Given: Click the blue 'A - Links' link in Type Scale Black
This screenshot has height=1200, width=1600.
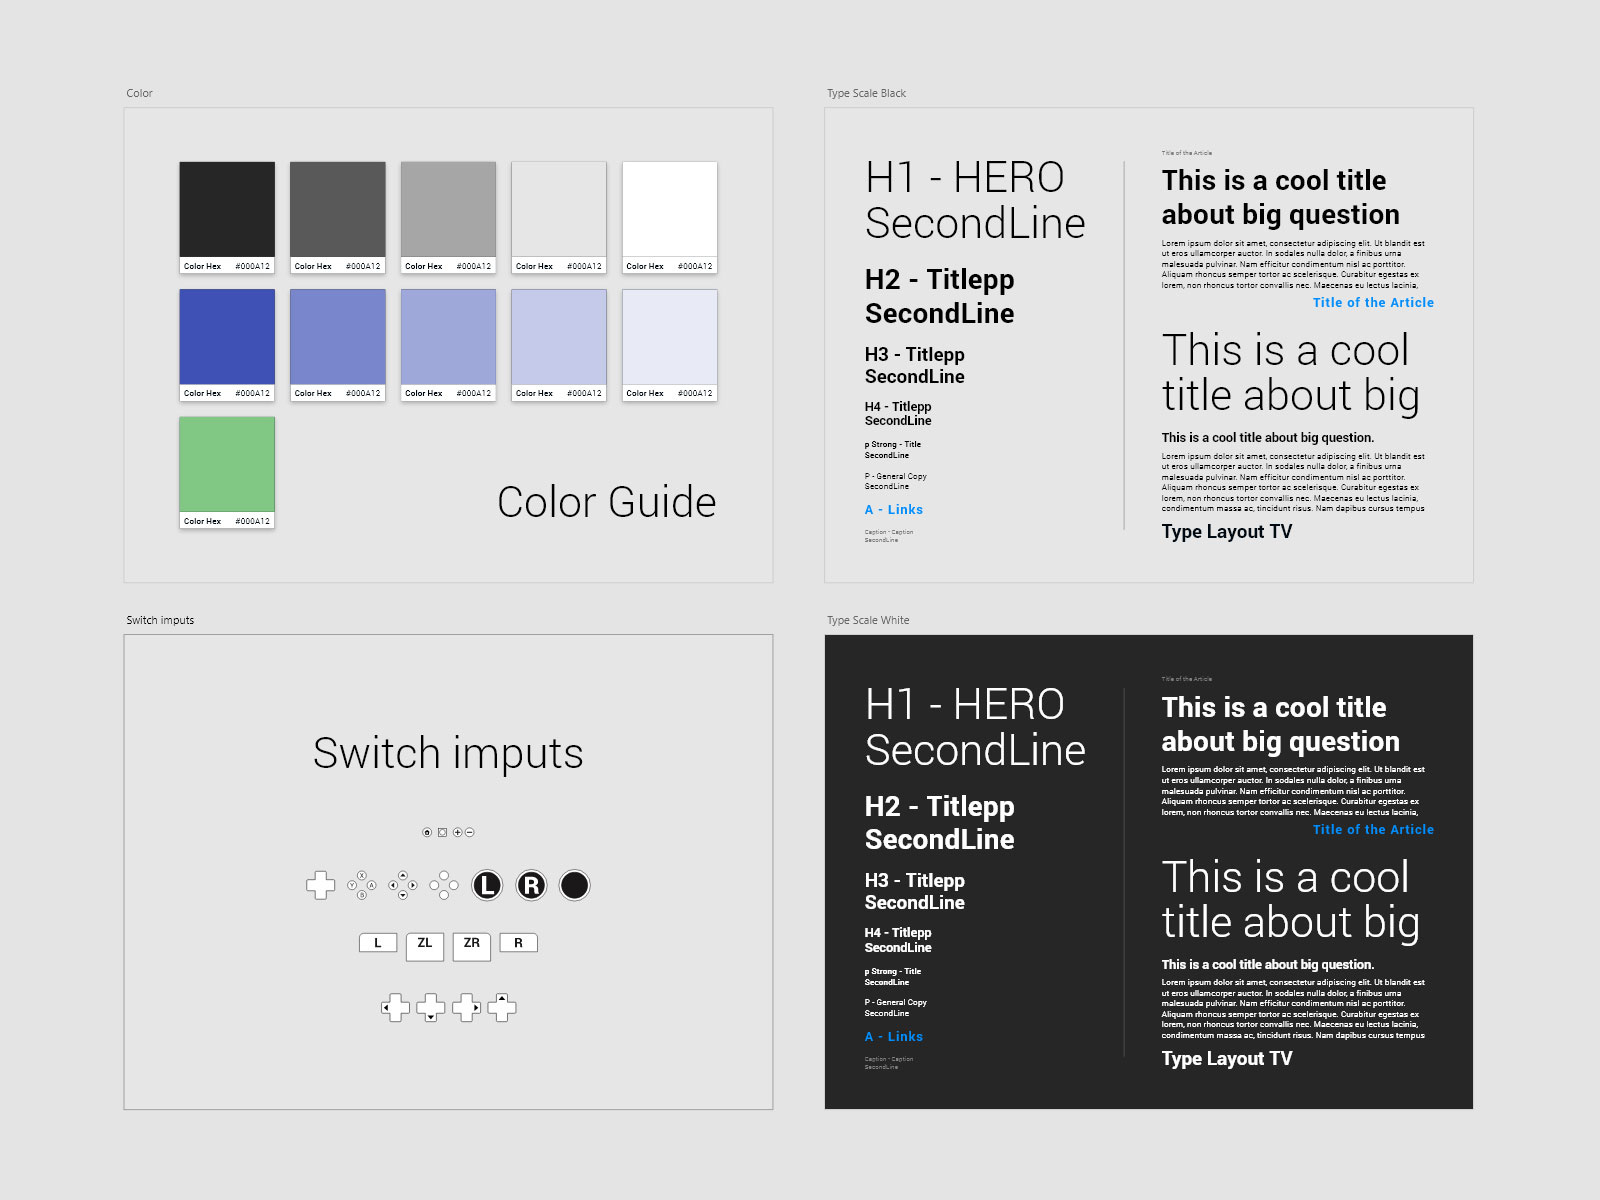Looking at the screenshot, I should click(893, 510).
